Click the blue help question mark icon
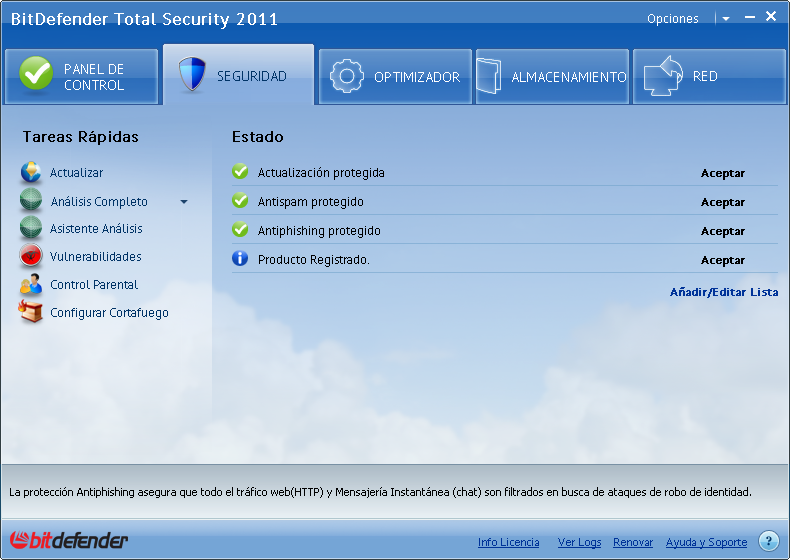 (768, 541)
